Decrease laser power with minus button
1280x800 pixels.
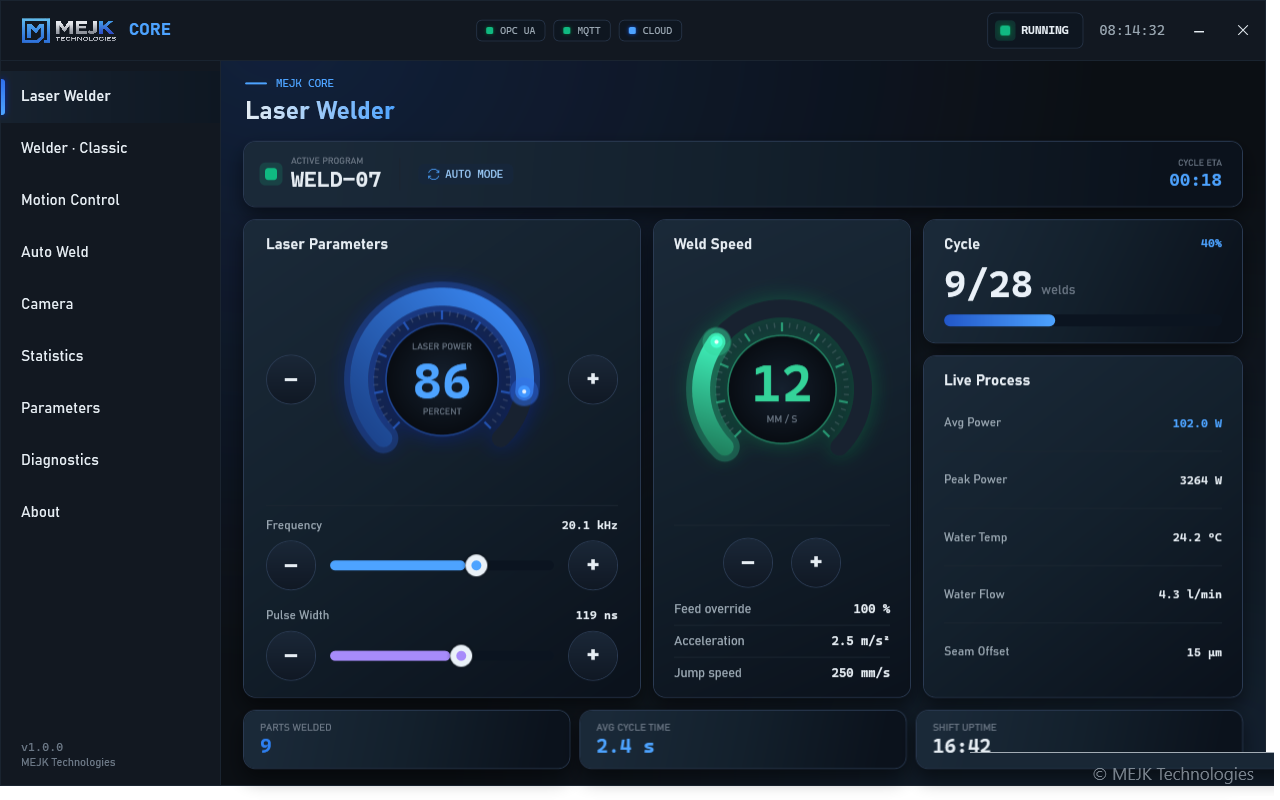[291, 380]
